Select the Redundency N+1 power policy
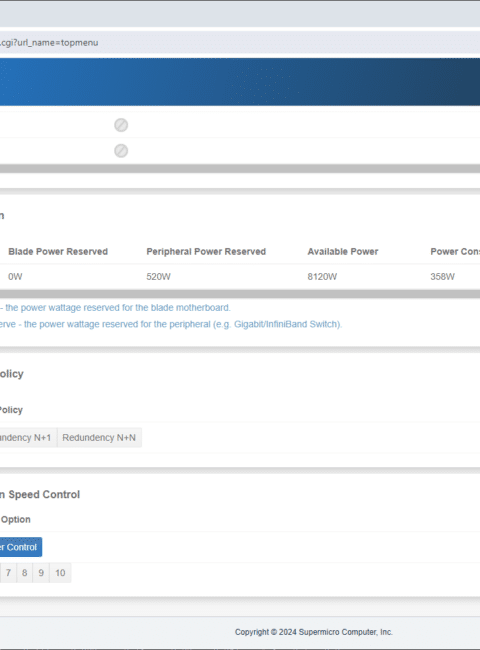Viewport: 480px width, 650px height. [x=28, y=437]
